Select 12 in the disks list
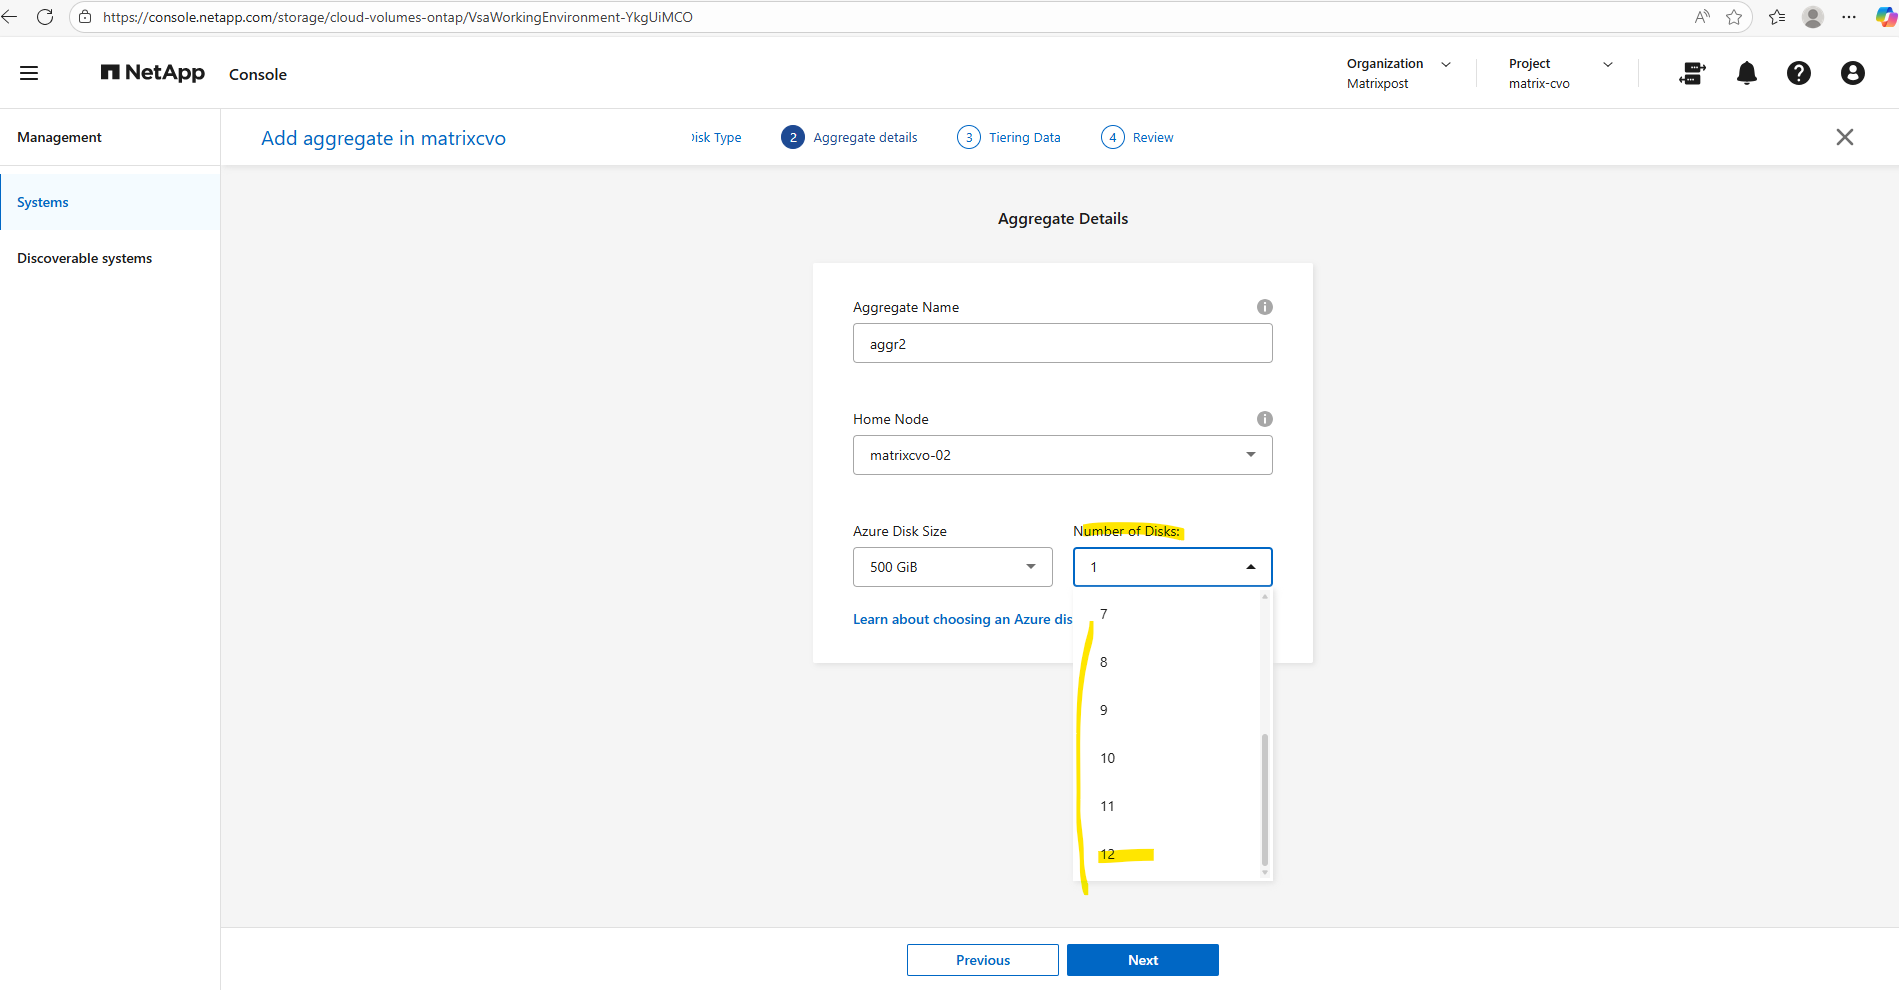 coord(1108,854)
